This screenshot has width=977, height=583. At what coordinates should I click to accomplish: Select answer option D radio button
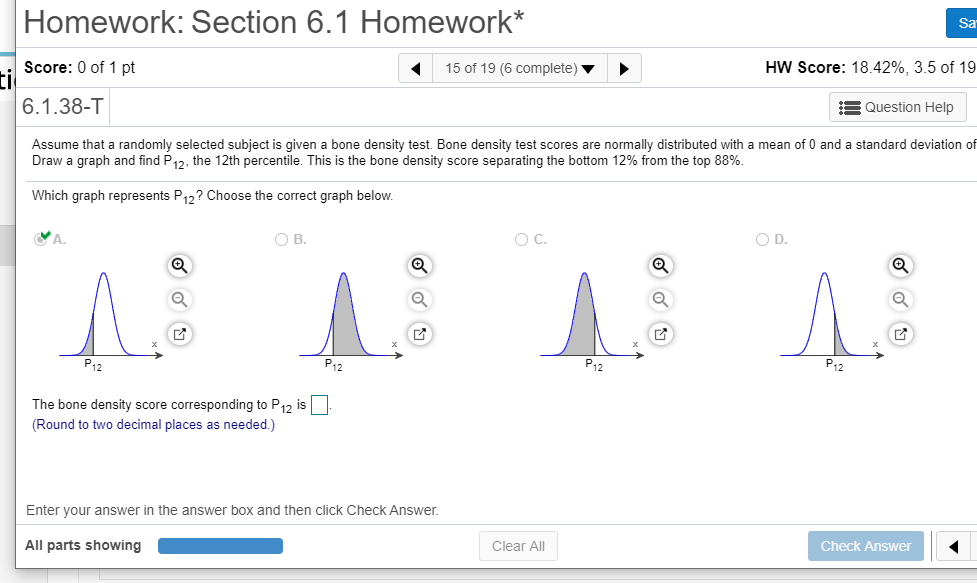point(762,240)
